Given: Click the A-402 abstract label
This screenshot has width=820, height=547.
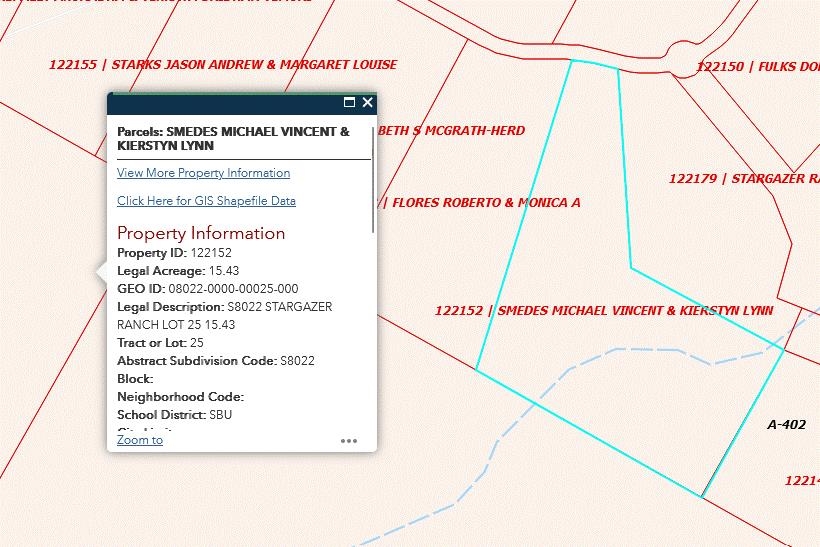Looking at the screenshot, I should (x=786, y=425).
